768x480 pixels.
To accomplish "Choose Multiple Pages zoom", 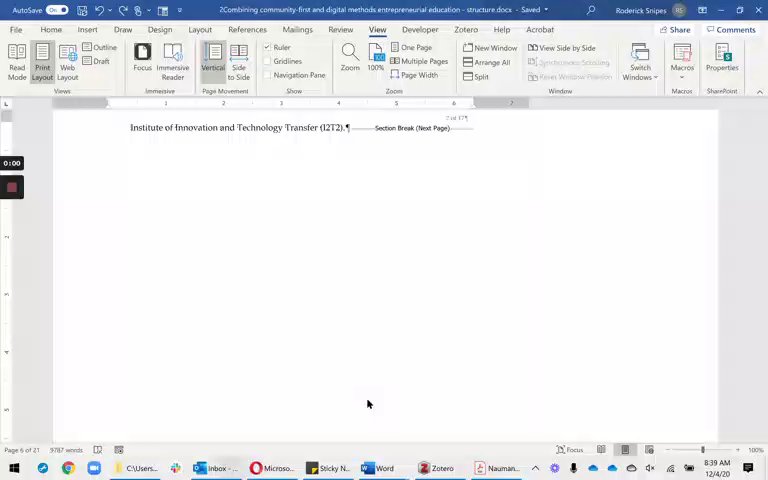I will click(419, 61).
